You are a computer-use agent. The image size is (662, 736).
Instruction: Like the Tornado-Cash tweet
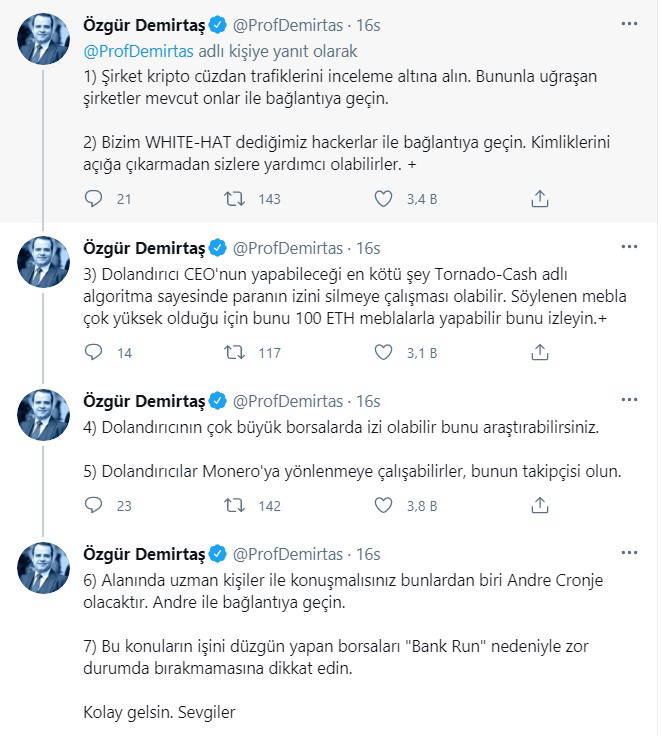(x=382, y=352)
